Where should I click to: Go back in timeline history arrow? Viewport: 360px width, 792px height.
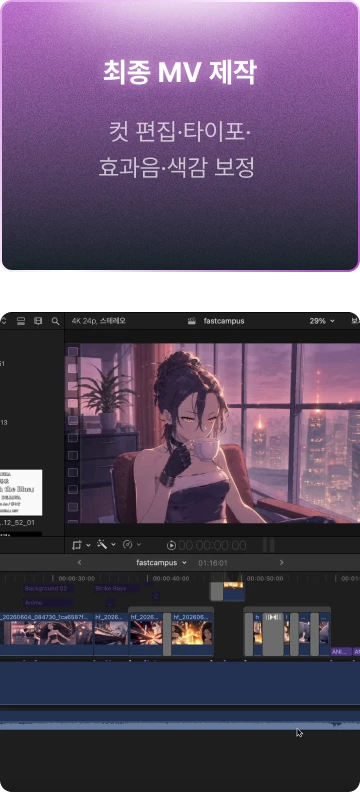[79, 563]
